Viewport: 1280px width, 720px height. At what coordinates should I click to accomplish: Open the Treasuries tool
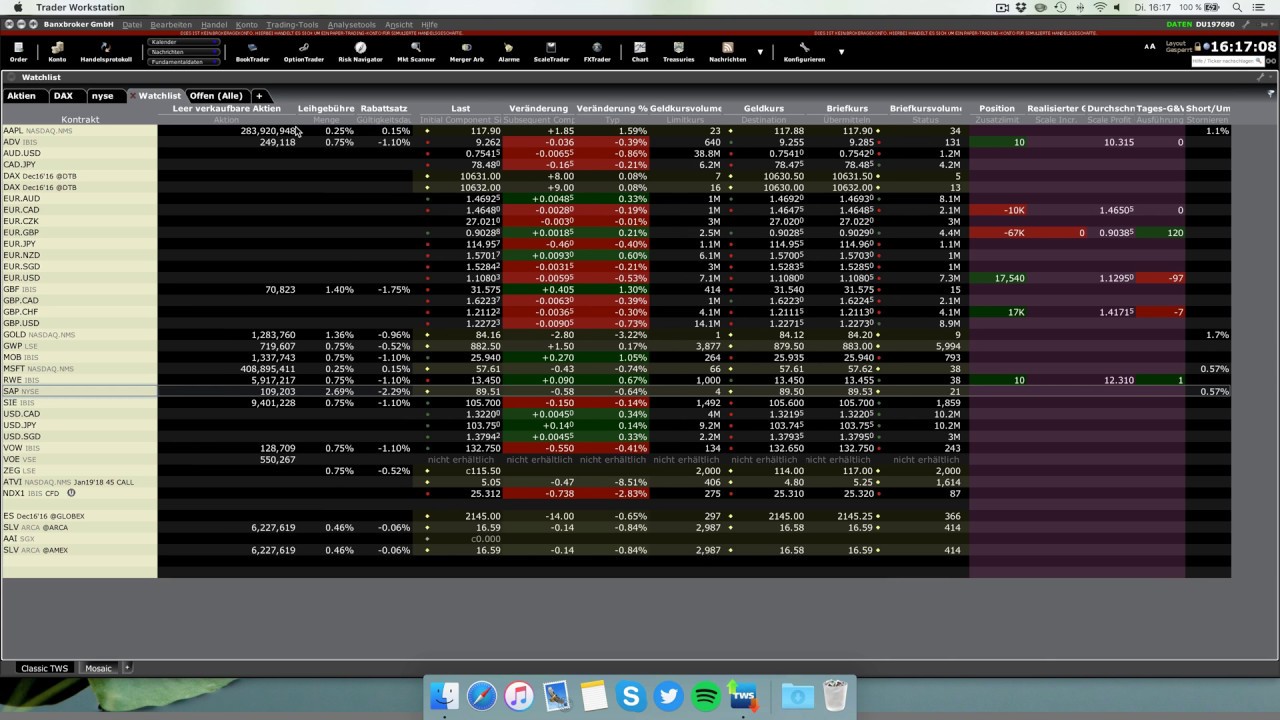click(678, 52)
